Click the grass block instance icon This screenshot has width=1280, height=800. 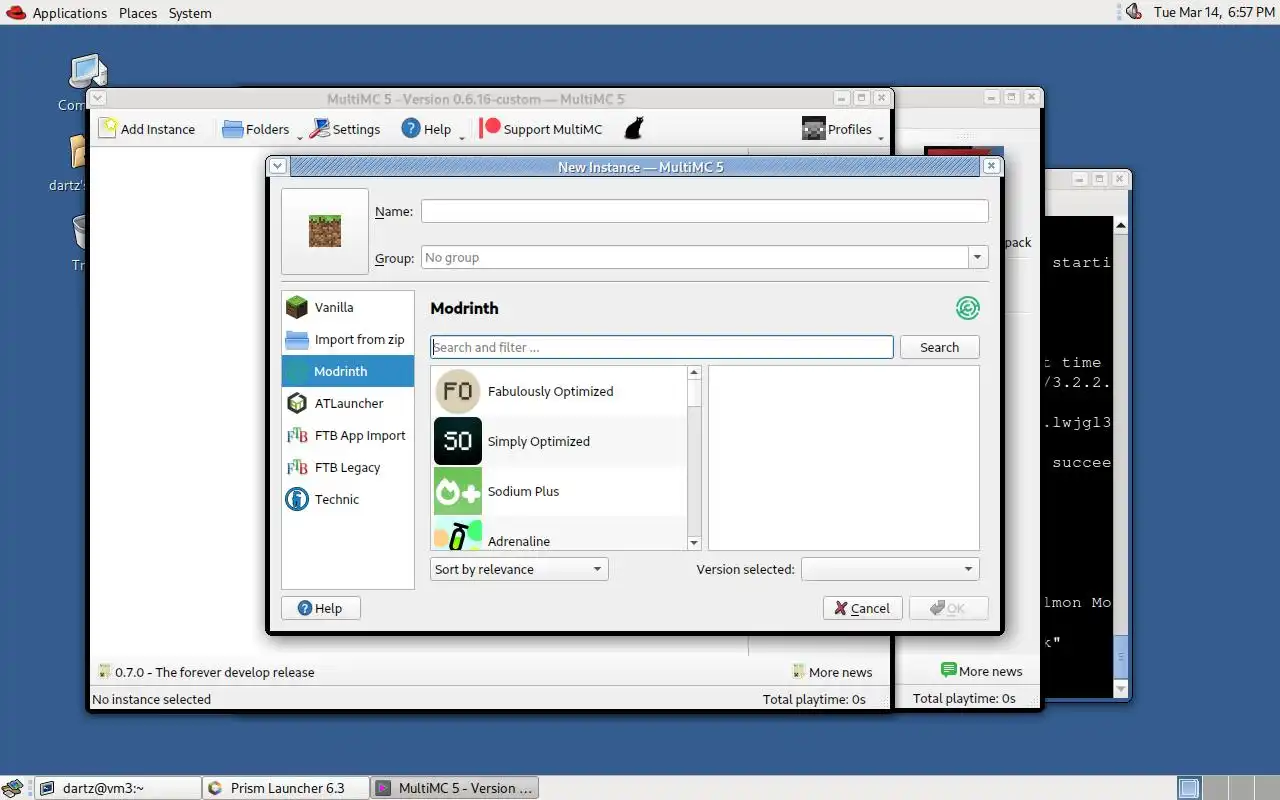[325, 231]
